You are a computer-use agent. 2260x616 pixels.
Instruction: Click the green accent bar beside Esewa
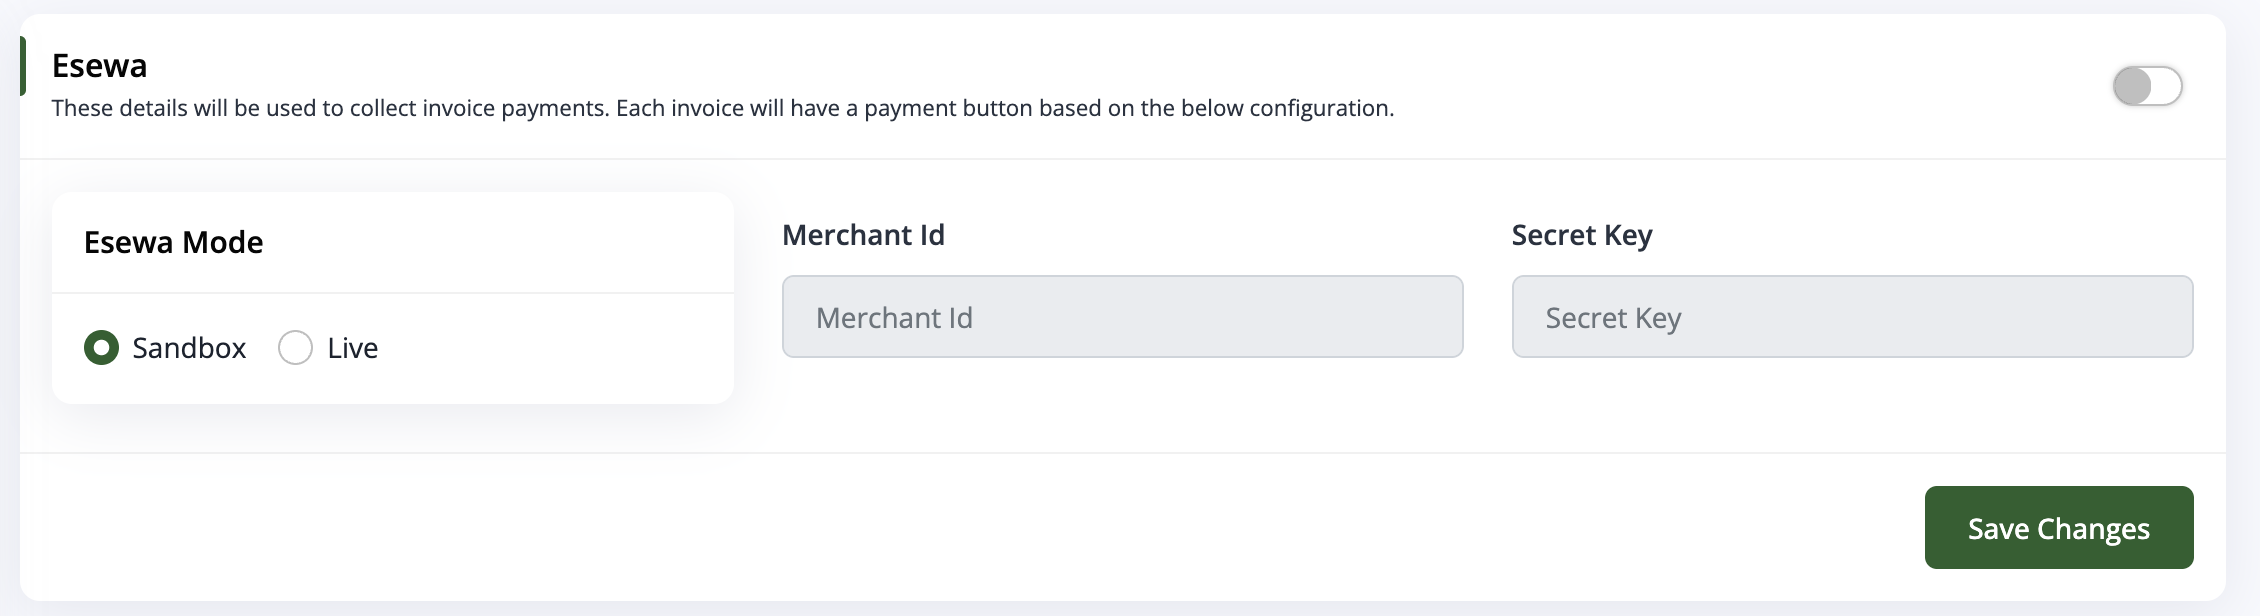[23, 66]
